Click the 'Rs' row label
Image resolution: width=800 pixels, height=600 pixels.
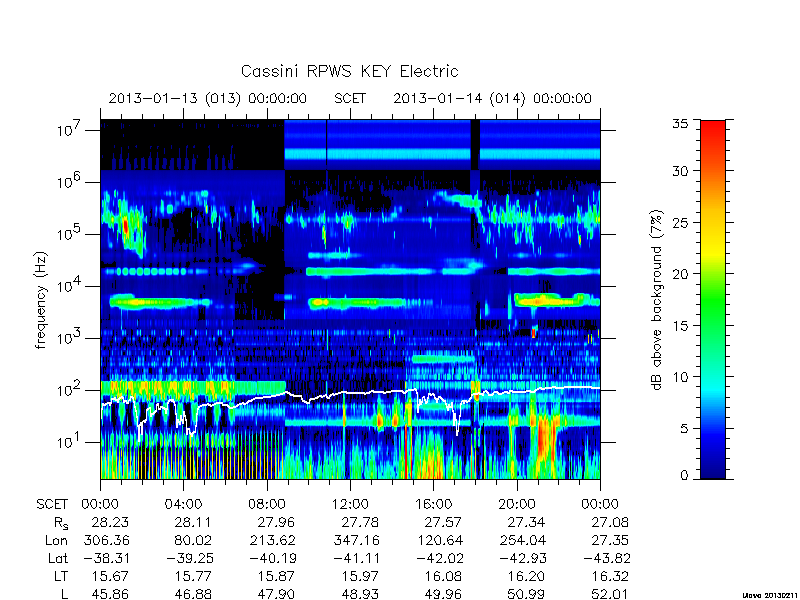click(x=61, y=523)
